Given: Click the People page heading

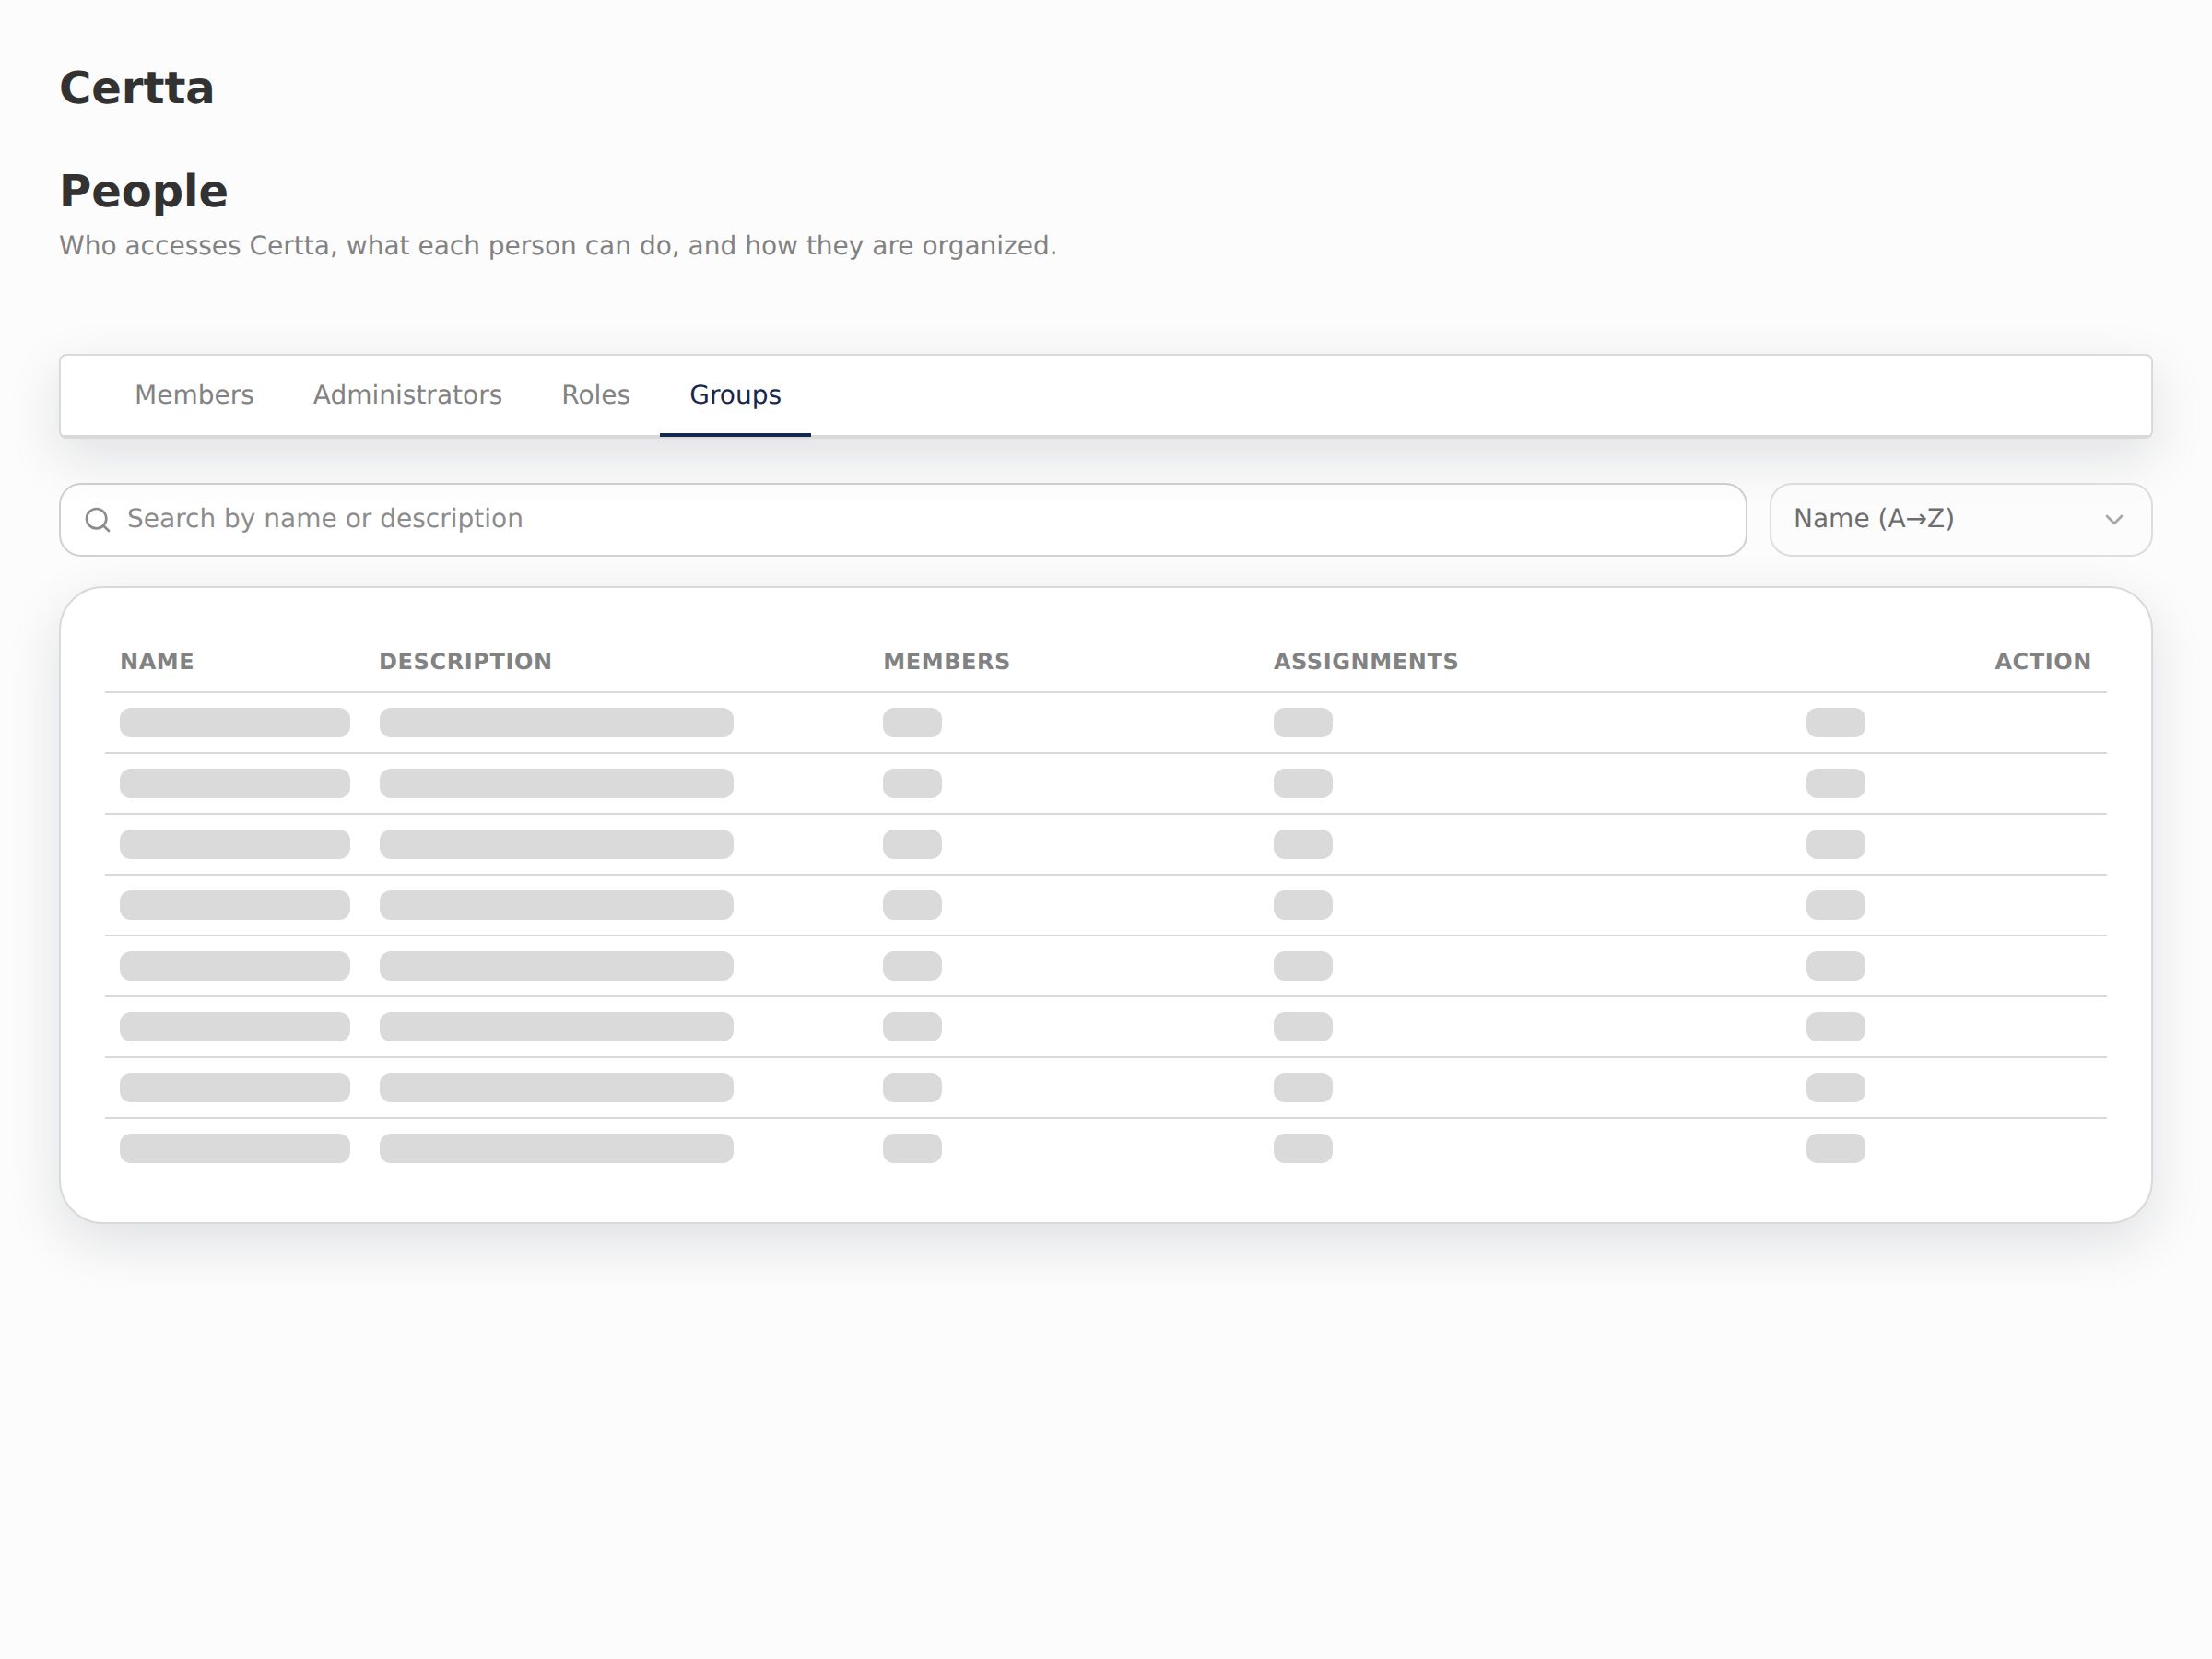Looking at the screenshot, I should coord(144,191).
